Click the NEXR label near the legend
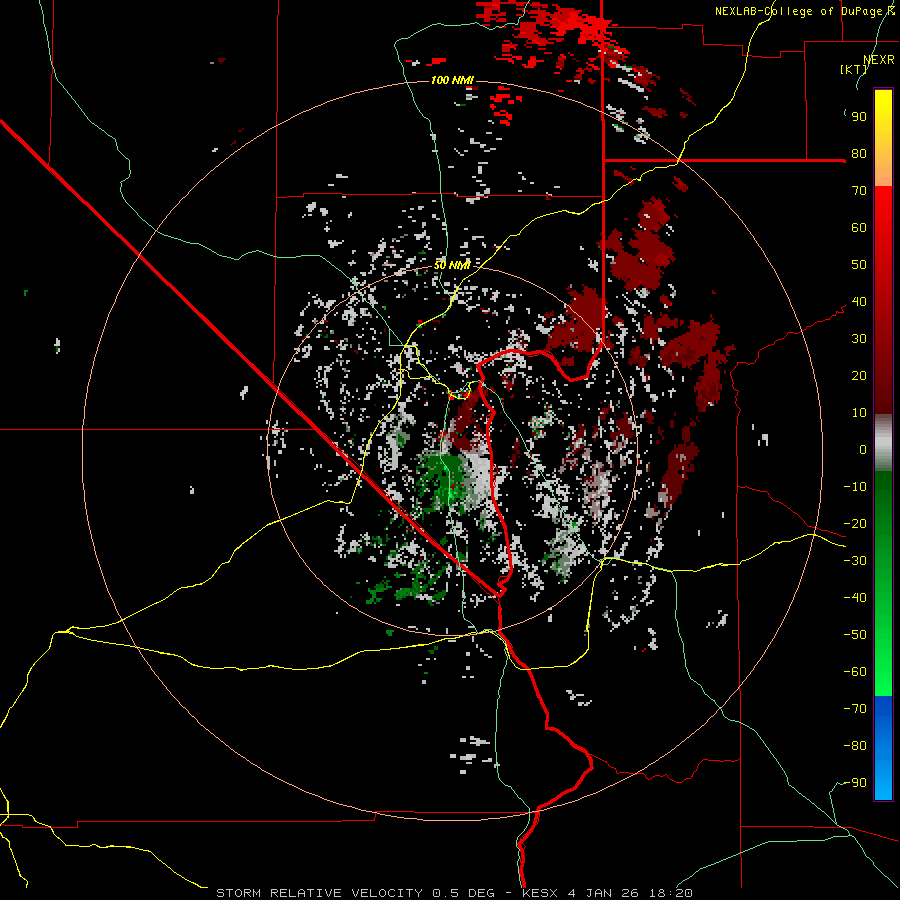Viewport: 900px width, 900px height. coord(879,60)
